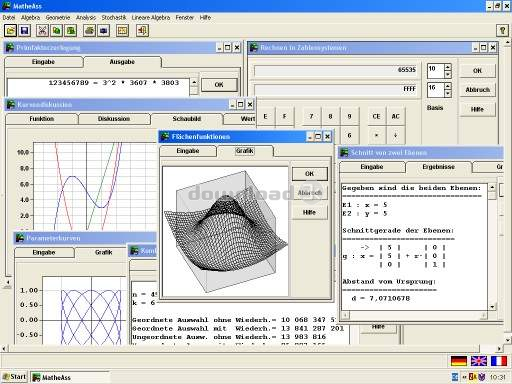Click the Open file toolbar icon

10,31
